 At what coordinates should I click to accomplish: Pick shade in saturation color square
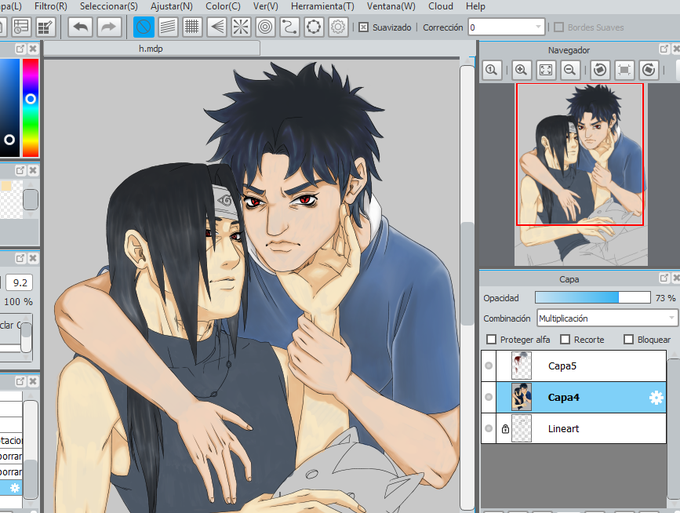(10, 108)
